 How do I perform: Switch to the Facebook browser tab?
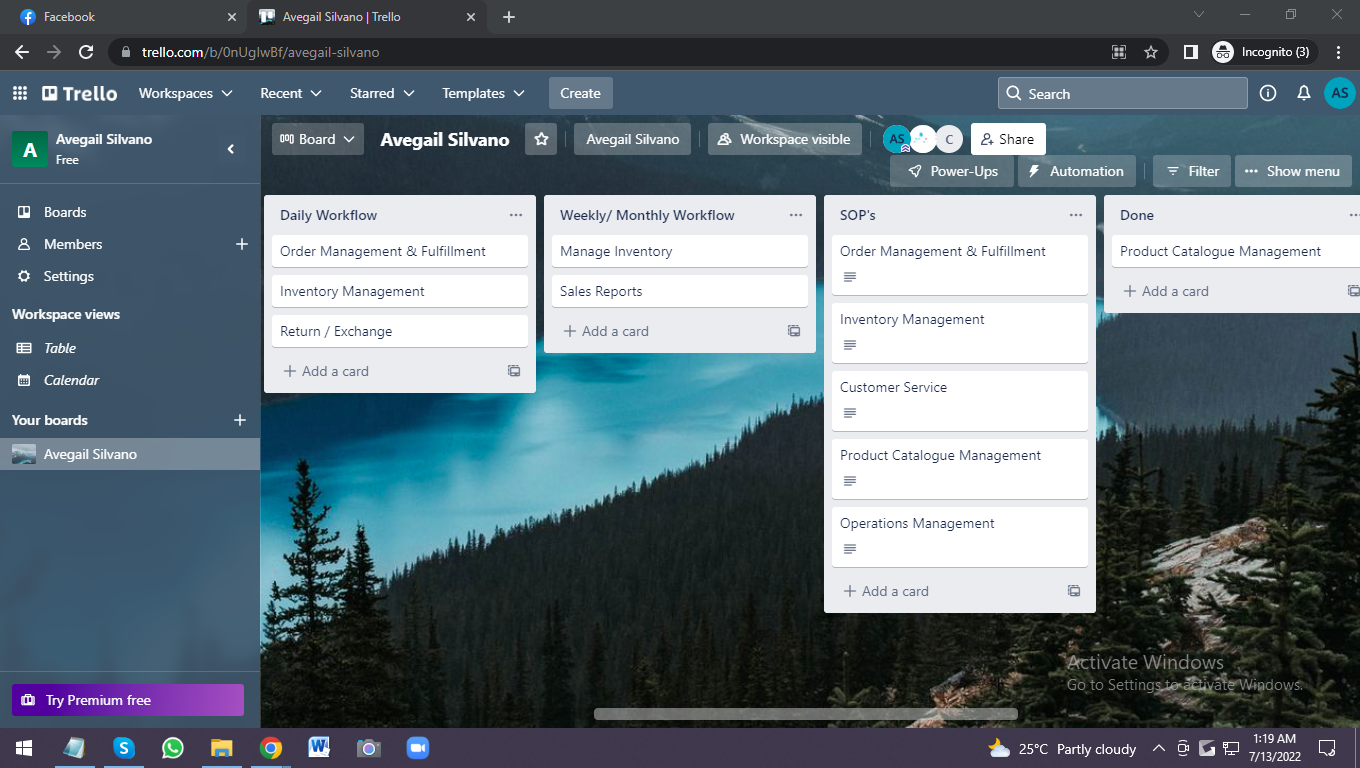pyautogui.click(x=126, y=17)
